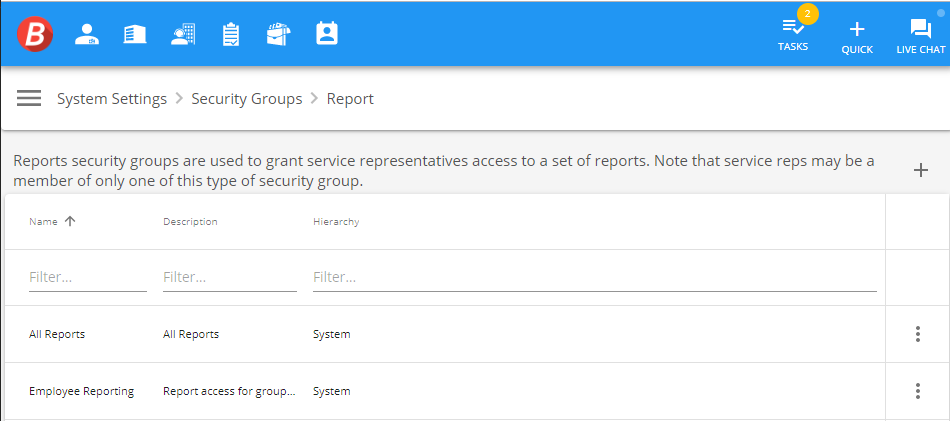This screenshot has height=421, width=950.
Task: Open the contact badge icon
Action: click(x=327, y=33)
